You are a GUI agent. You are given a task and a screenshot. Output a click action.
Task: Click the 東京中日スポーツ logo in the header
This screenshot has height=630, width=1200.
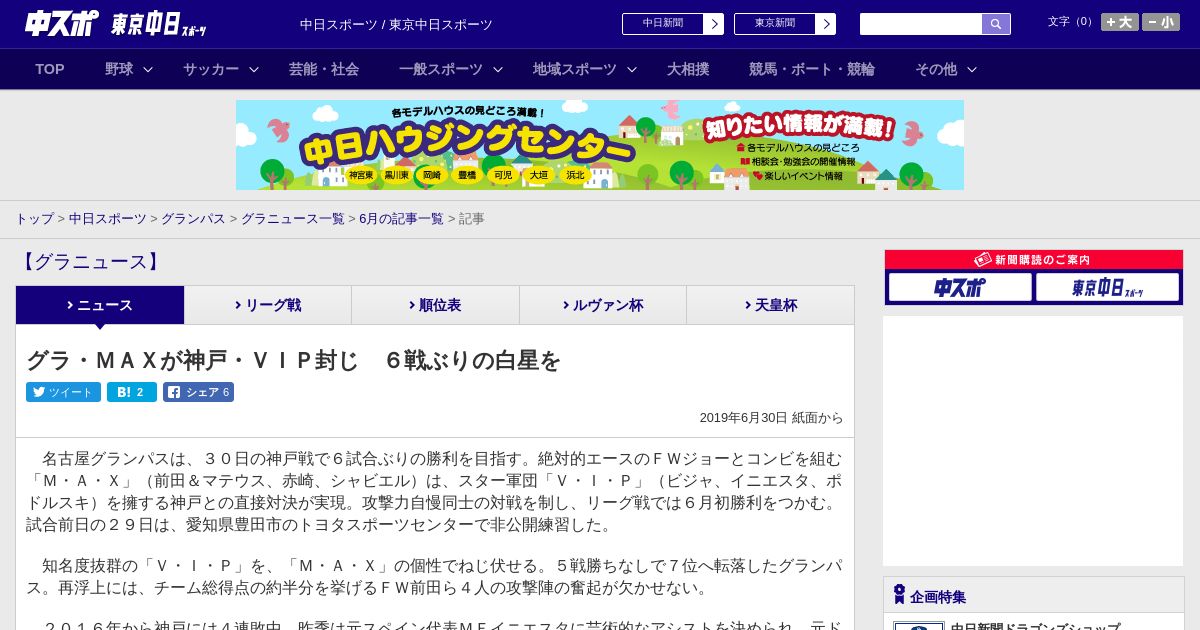coord(159,24)
